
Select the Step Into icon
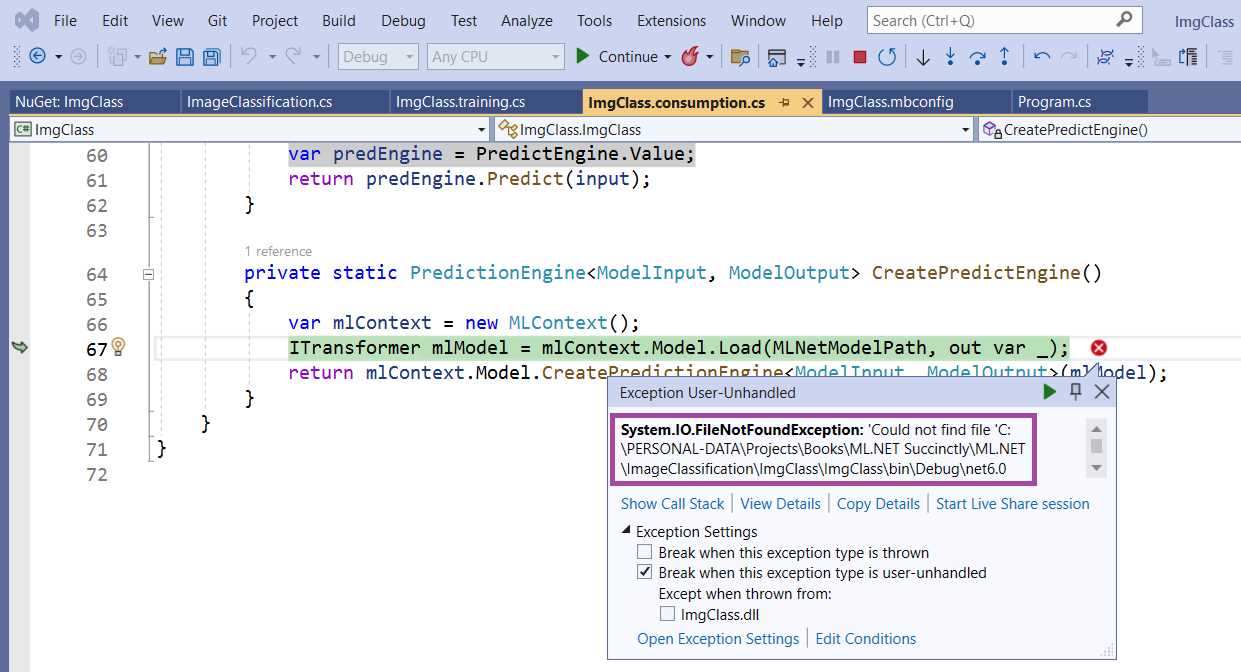pos(949,57)
